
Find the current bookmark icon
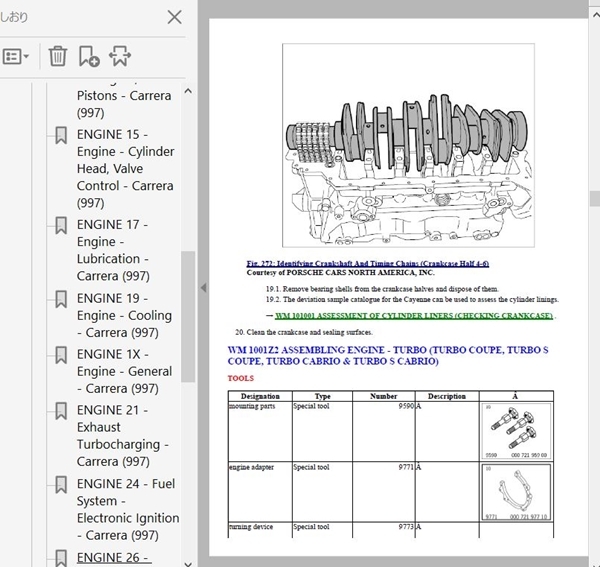click(x=120, y=56)
